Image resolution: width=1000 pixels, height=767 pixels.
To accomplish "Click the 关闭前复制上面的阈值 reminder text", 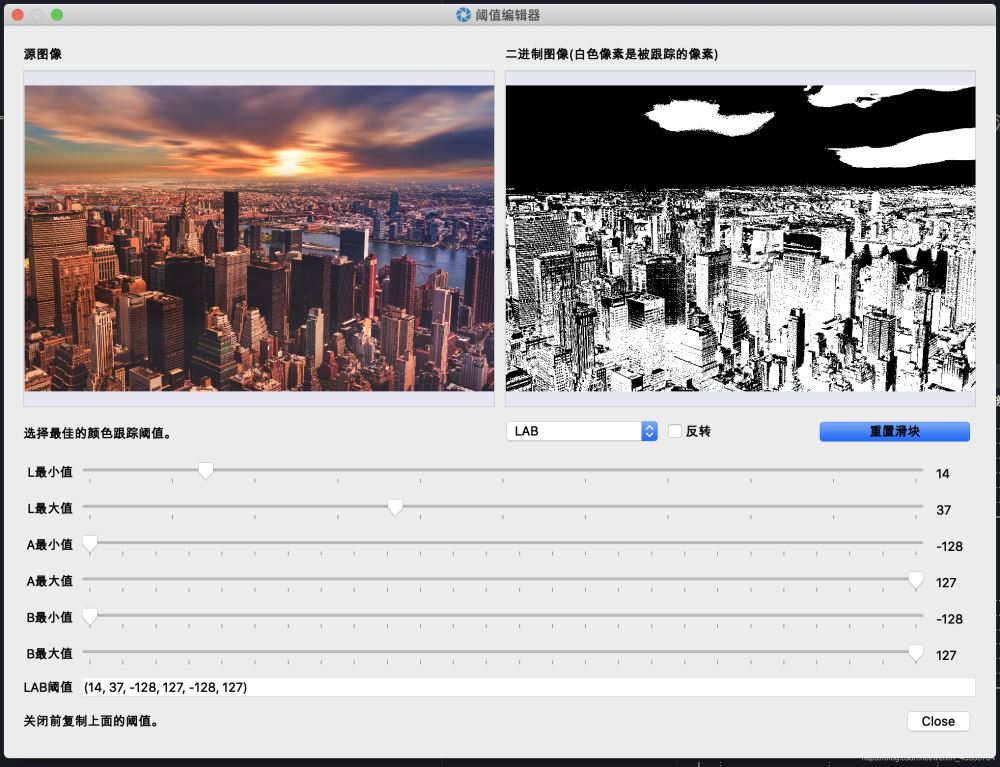I will (91, 721).
